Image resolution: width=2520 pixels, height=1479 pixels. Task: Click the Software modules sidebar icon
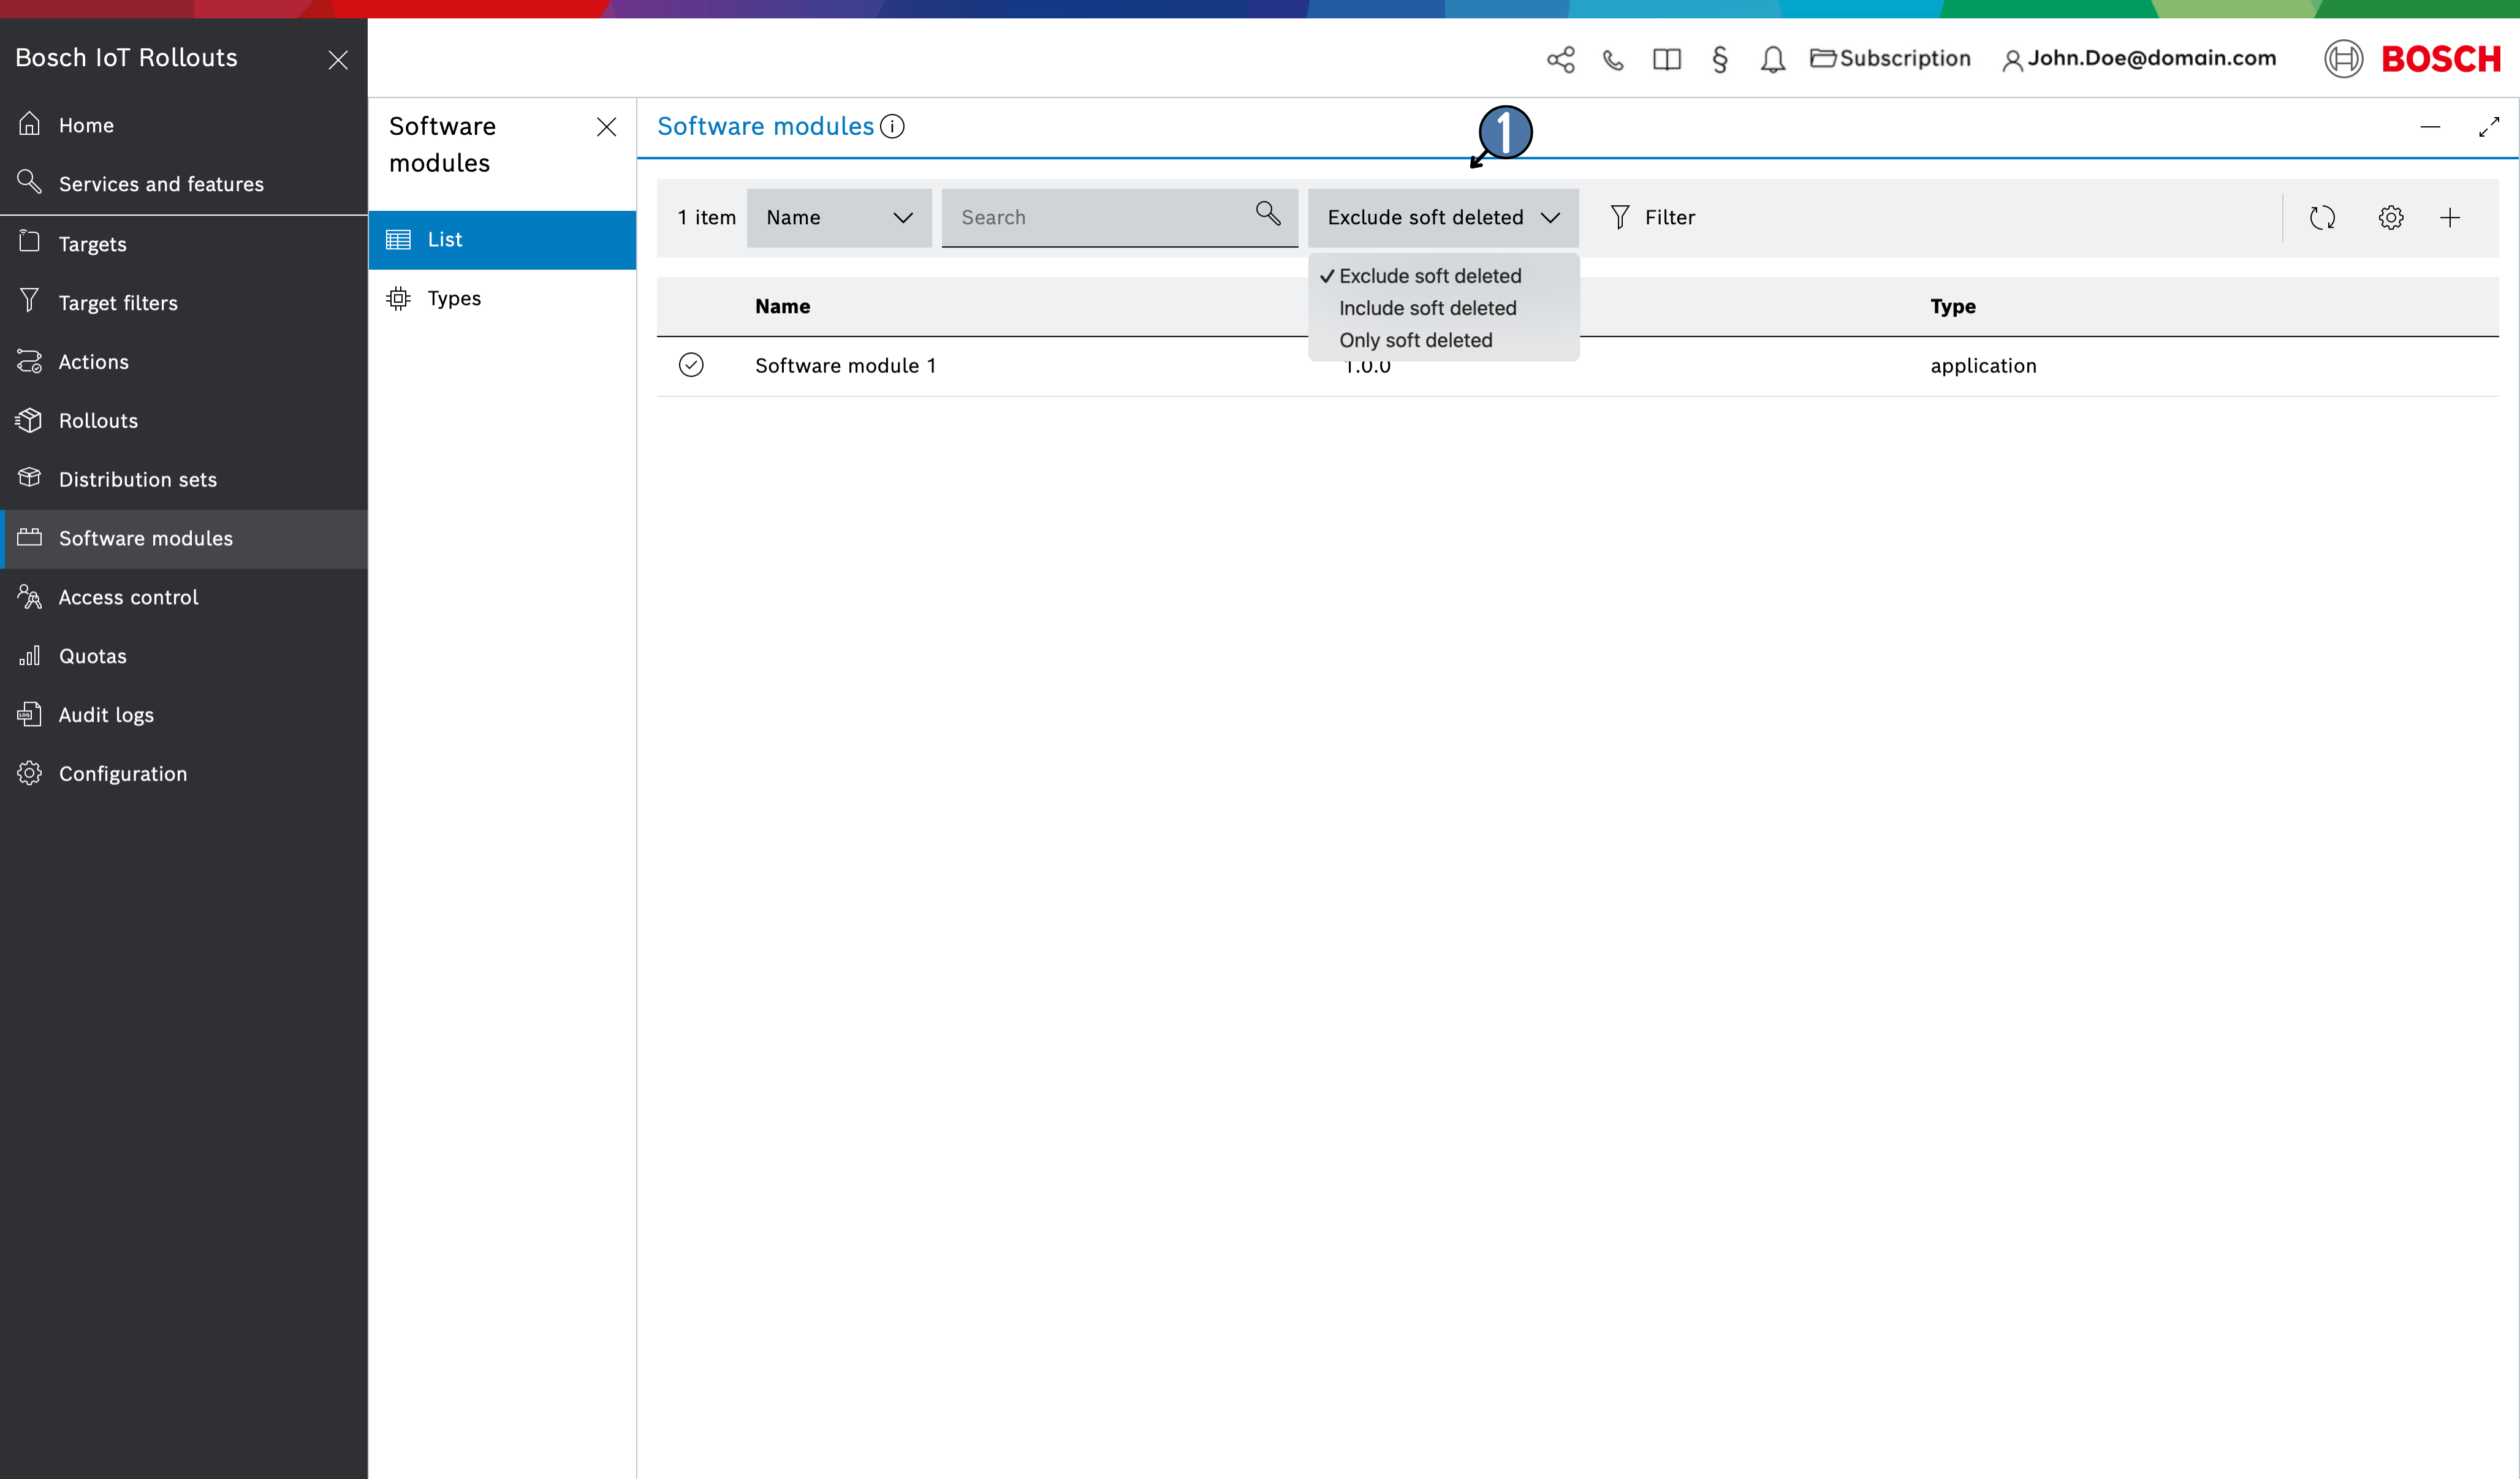[x=30, y=537]
